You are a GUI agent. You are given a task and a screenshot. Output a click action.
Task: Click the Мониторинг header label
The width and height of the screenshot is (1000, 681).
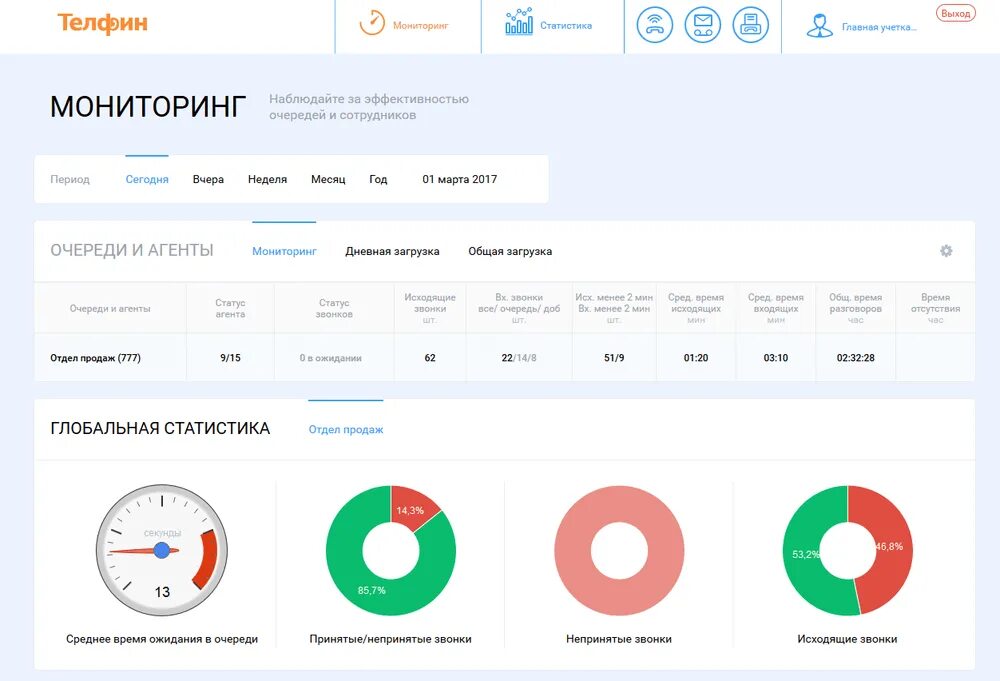click(x=420, y=26)
